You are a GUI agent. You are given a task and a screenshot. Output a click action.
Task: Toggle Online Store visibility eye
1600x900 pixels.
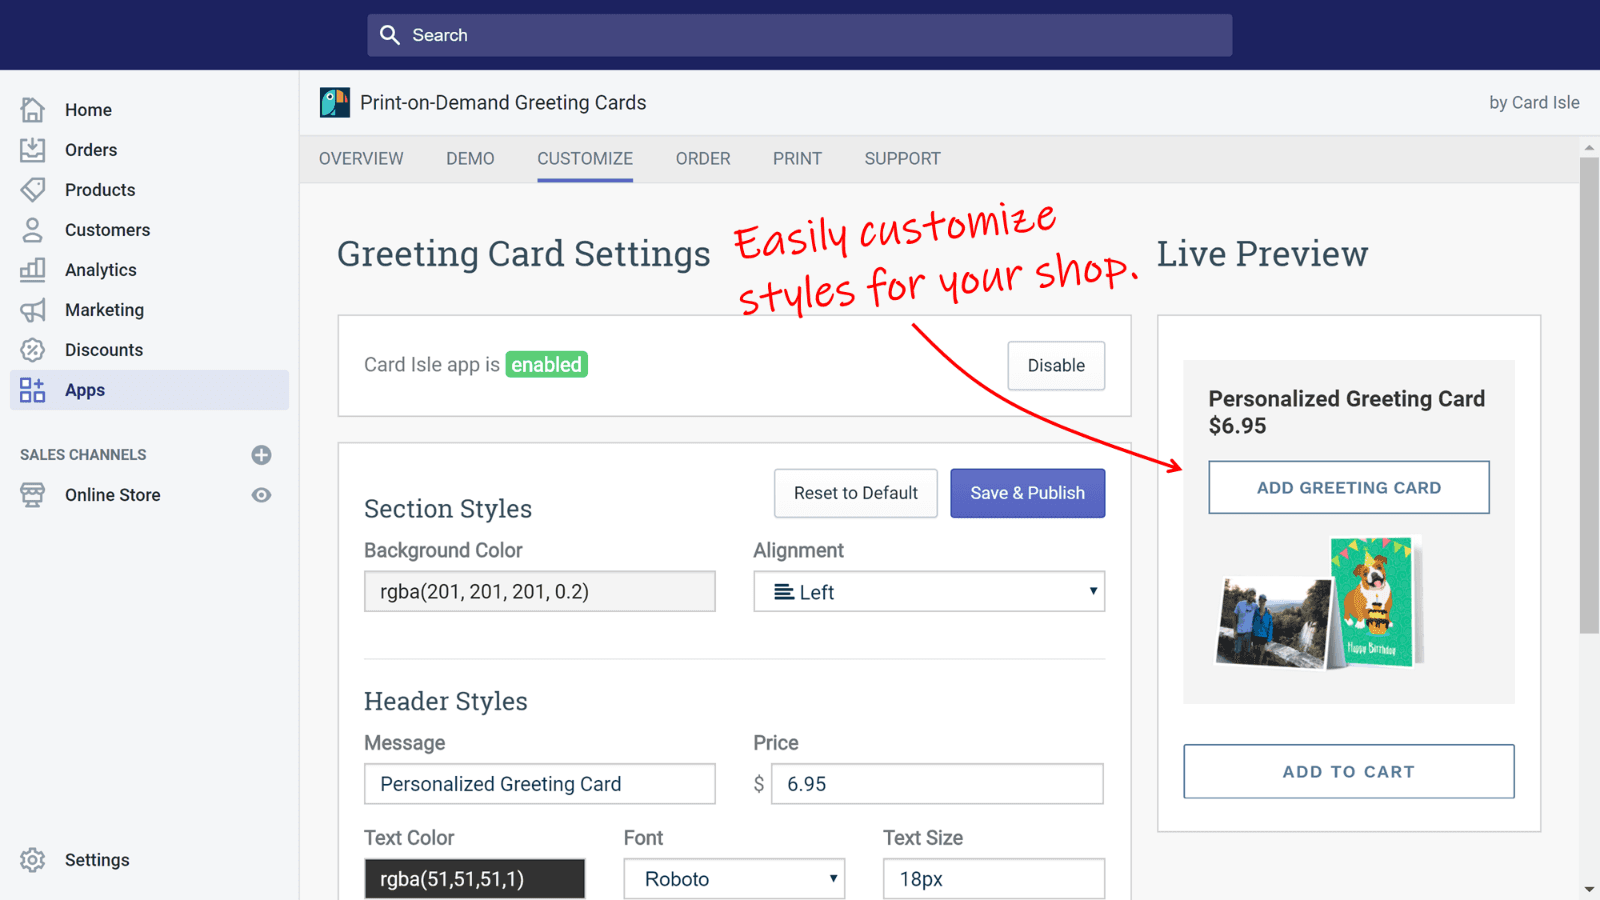261,494
